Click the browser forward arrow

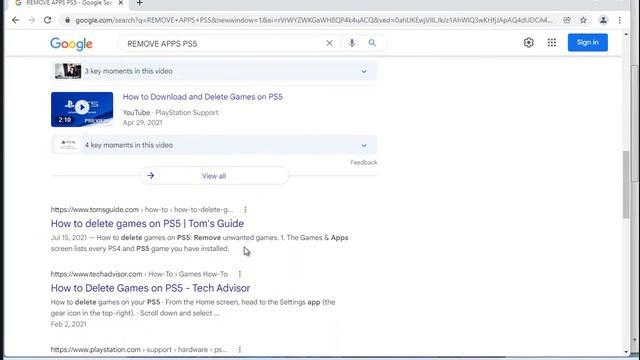(31, 20)
